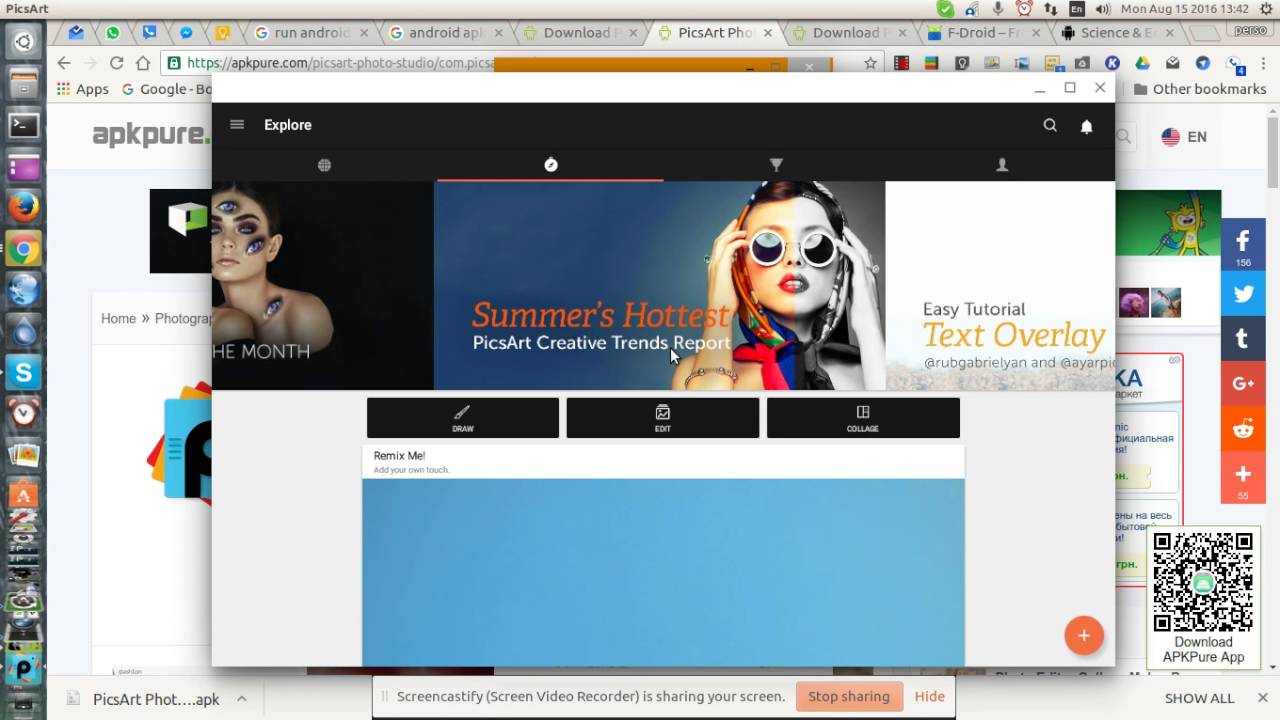Switch to 'run android' Chrome tab
Screen dimensions: 1280x720
[x=311, y=33]
